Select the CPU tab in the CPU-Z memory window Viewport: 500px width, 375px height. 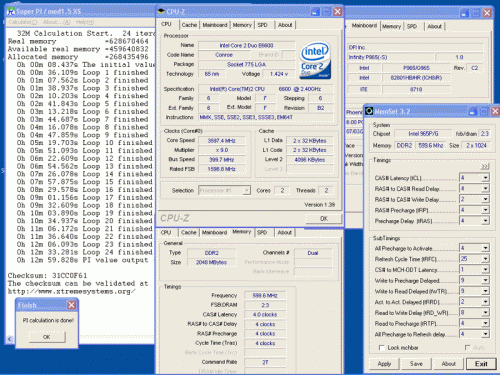pyautogui.click(x=166, y=233)
